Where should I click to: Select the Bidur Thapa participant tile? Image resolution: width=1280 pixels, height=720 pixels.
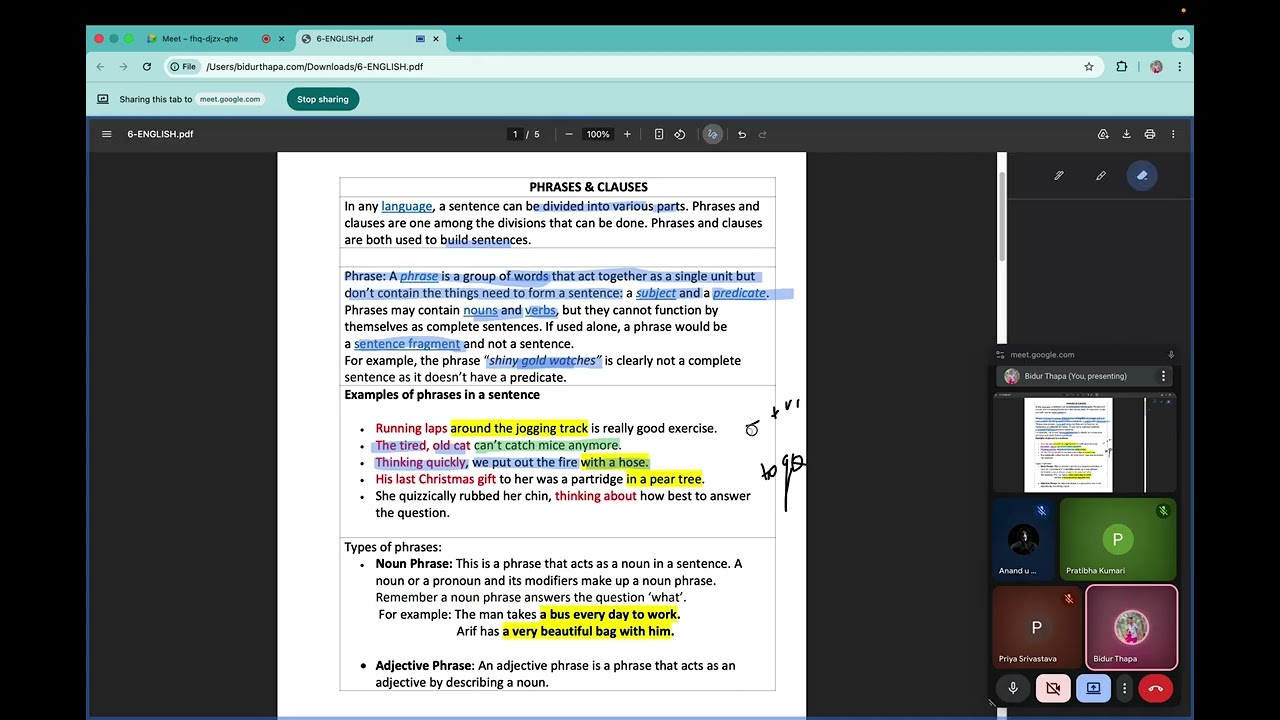coord(1131,627)
